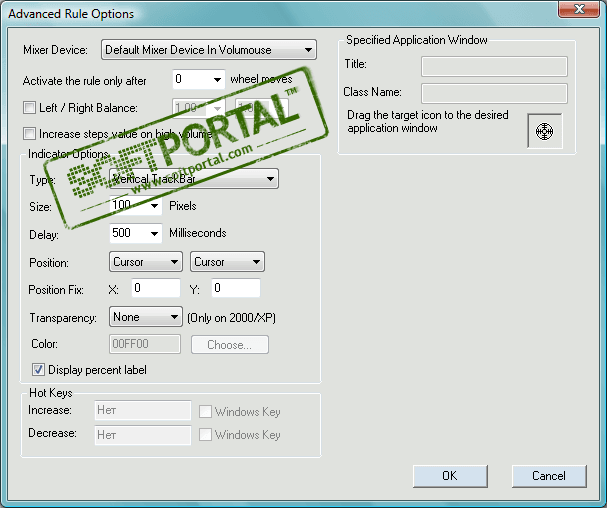Open the Size pixels dropdown
Screen dimensions: 607x508
point(135,205)
